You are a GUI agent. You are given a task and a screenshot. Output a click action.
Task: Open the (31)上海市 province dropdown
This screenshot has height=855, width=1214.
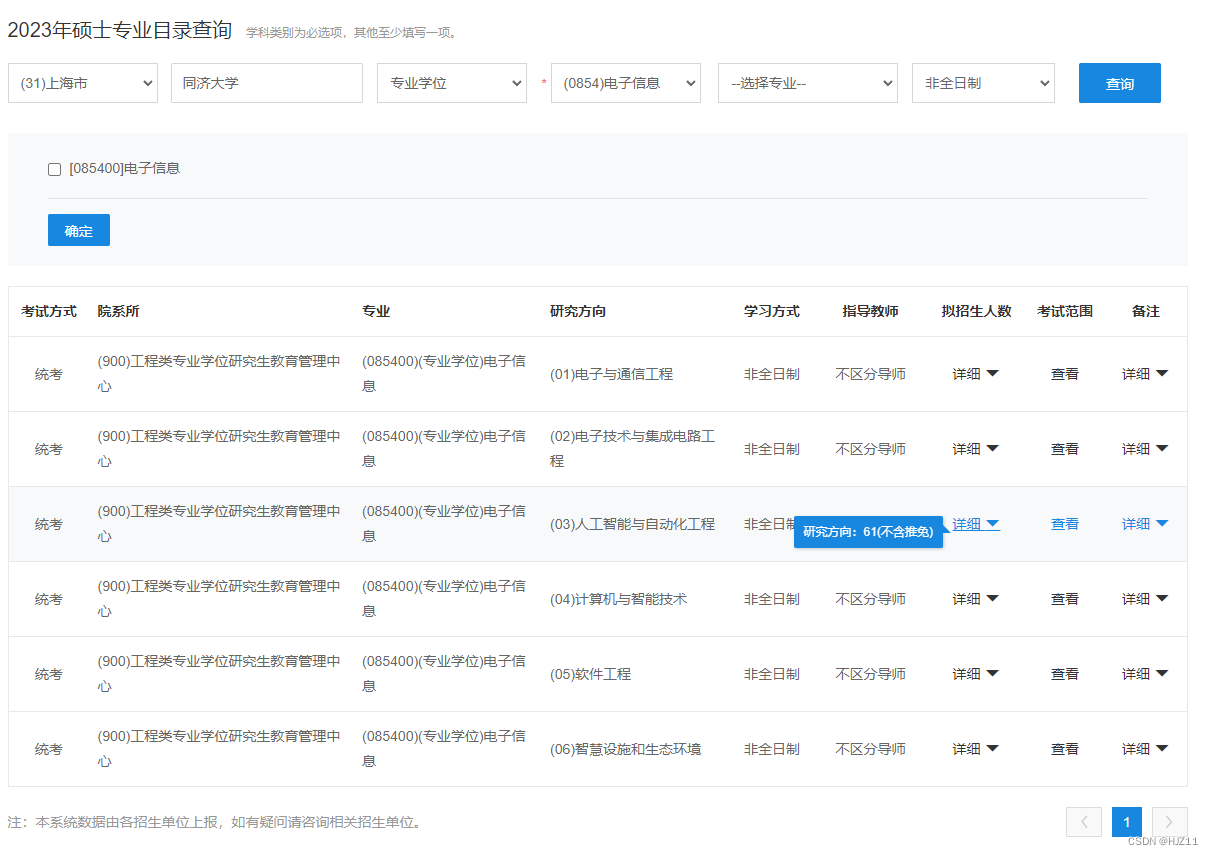tap(82, 83)
